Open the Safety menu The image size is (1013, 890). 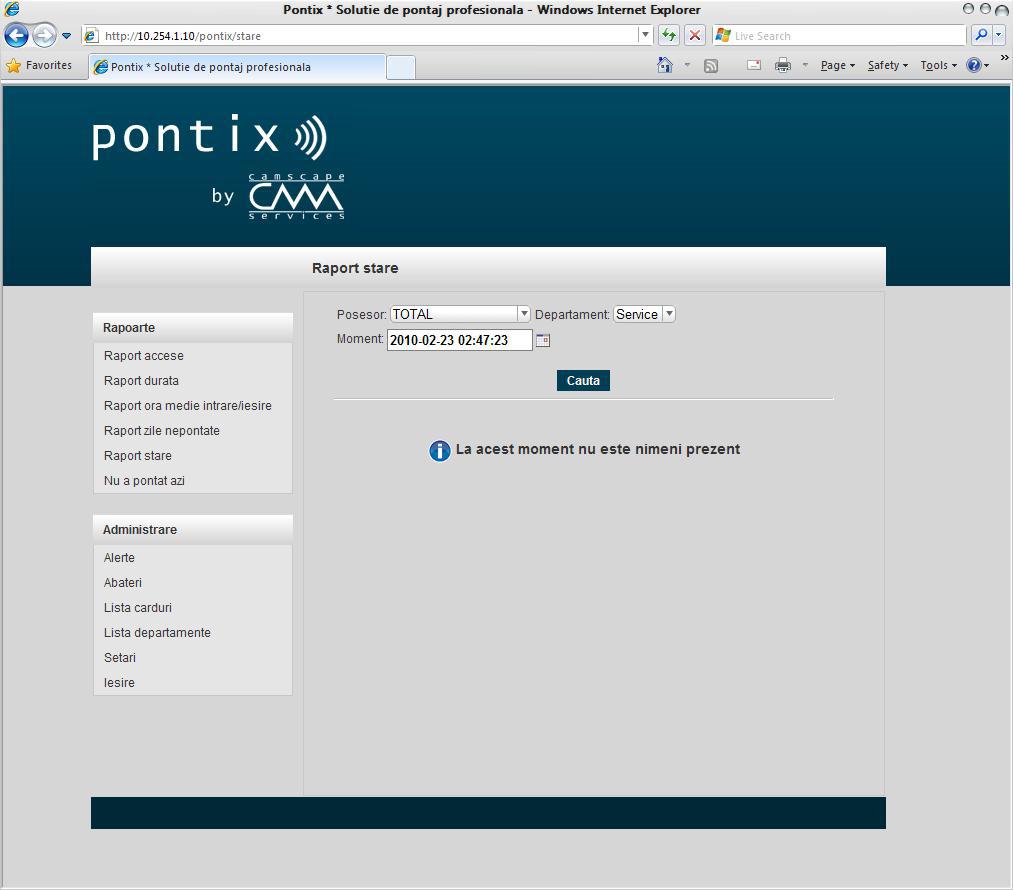(888, 65)
